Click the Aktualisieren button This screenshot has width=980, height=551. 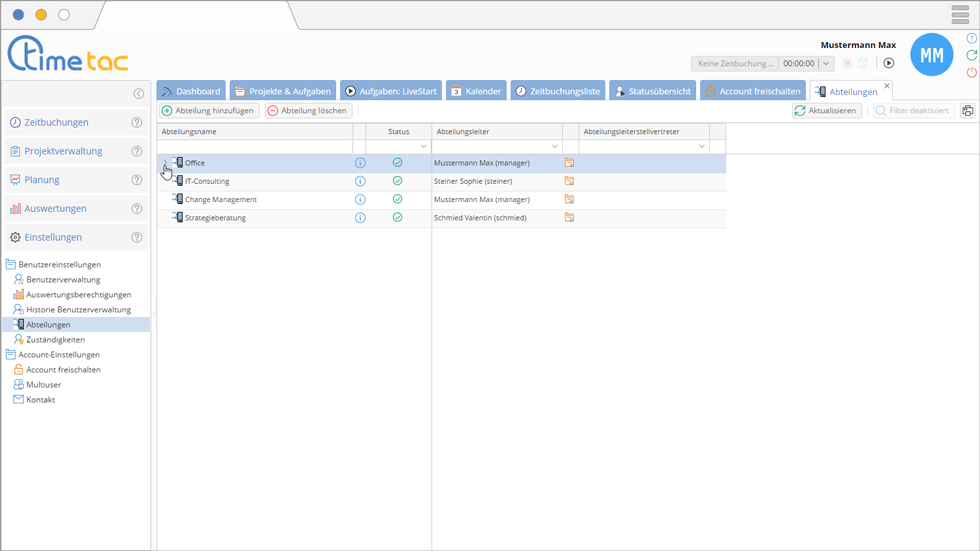pyautogui.click(x=826, y=111)
